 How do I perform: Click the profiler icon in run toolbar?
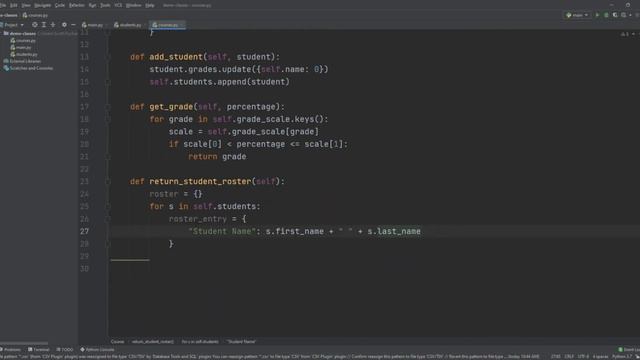[624, 15]
